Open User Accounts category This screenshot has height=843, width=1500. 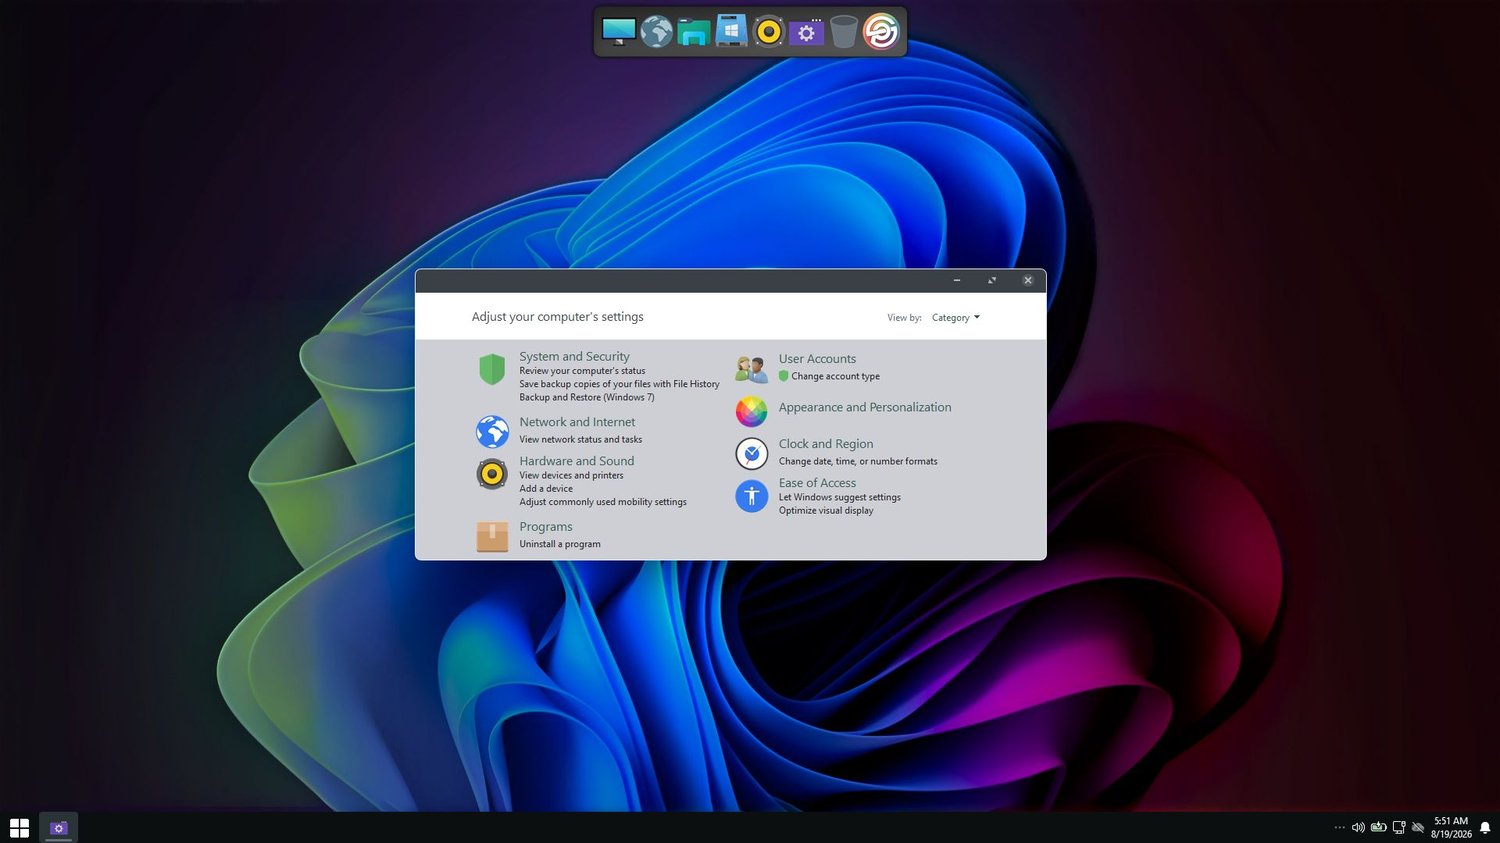817,359
